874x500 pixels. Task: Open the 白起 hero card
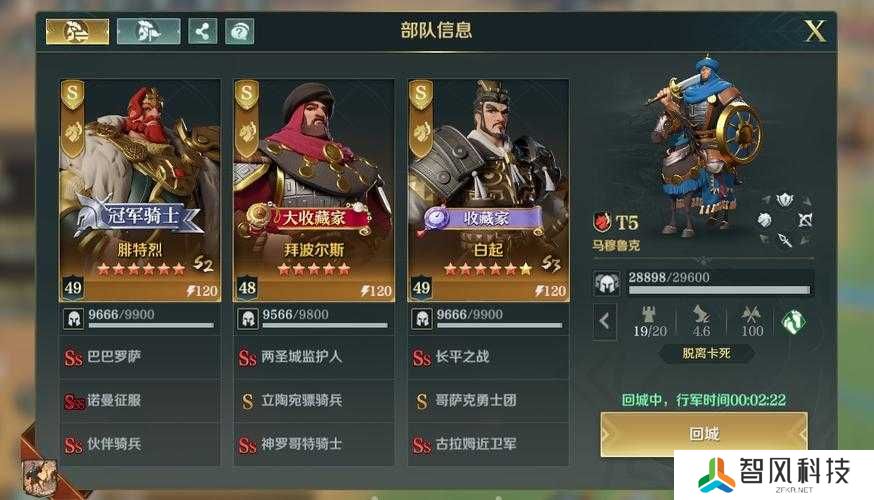tap(488, 190)
